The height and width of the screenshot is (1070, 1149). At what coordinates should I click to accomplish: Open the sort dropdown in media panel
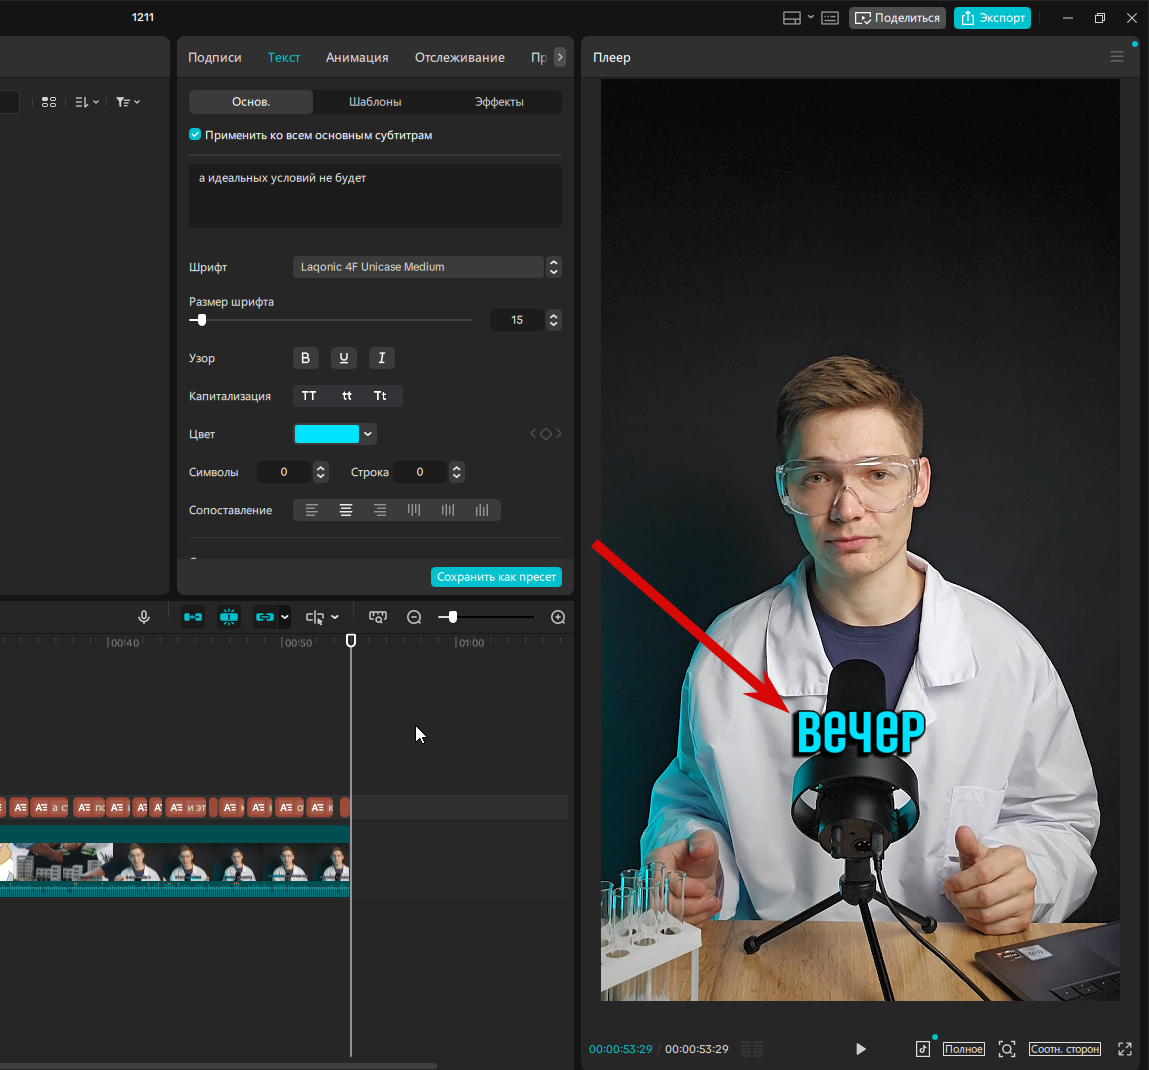(87, 102)
